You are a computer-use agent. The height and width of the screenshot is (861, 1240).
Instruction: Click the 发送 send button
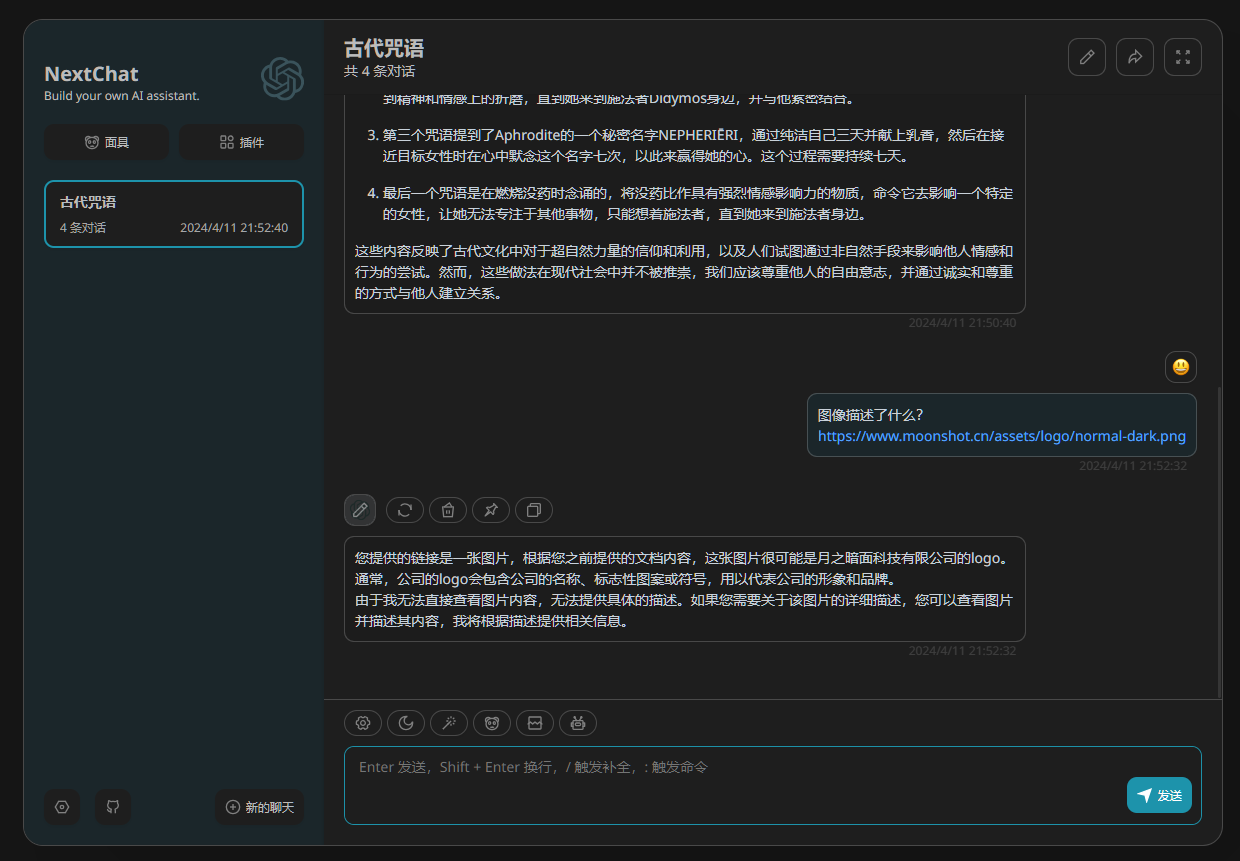[x=1159, y=794]
